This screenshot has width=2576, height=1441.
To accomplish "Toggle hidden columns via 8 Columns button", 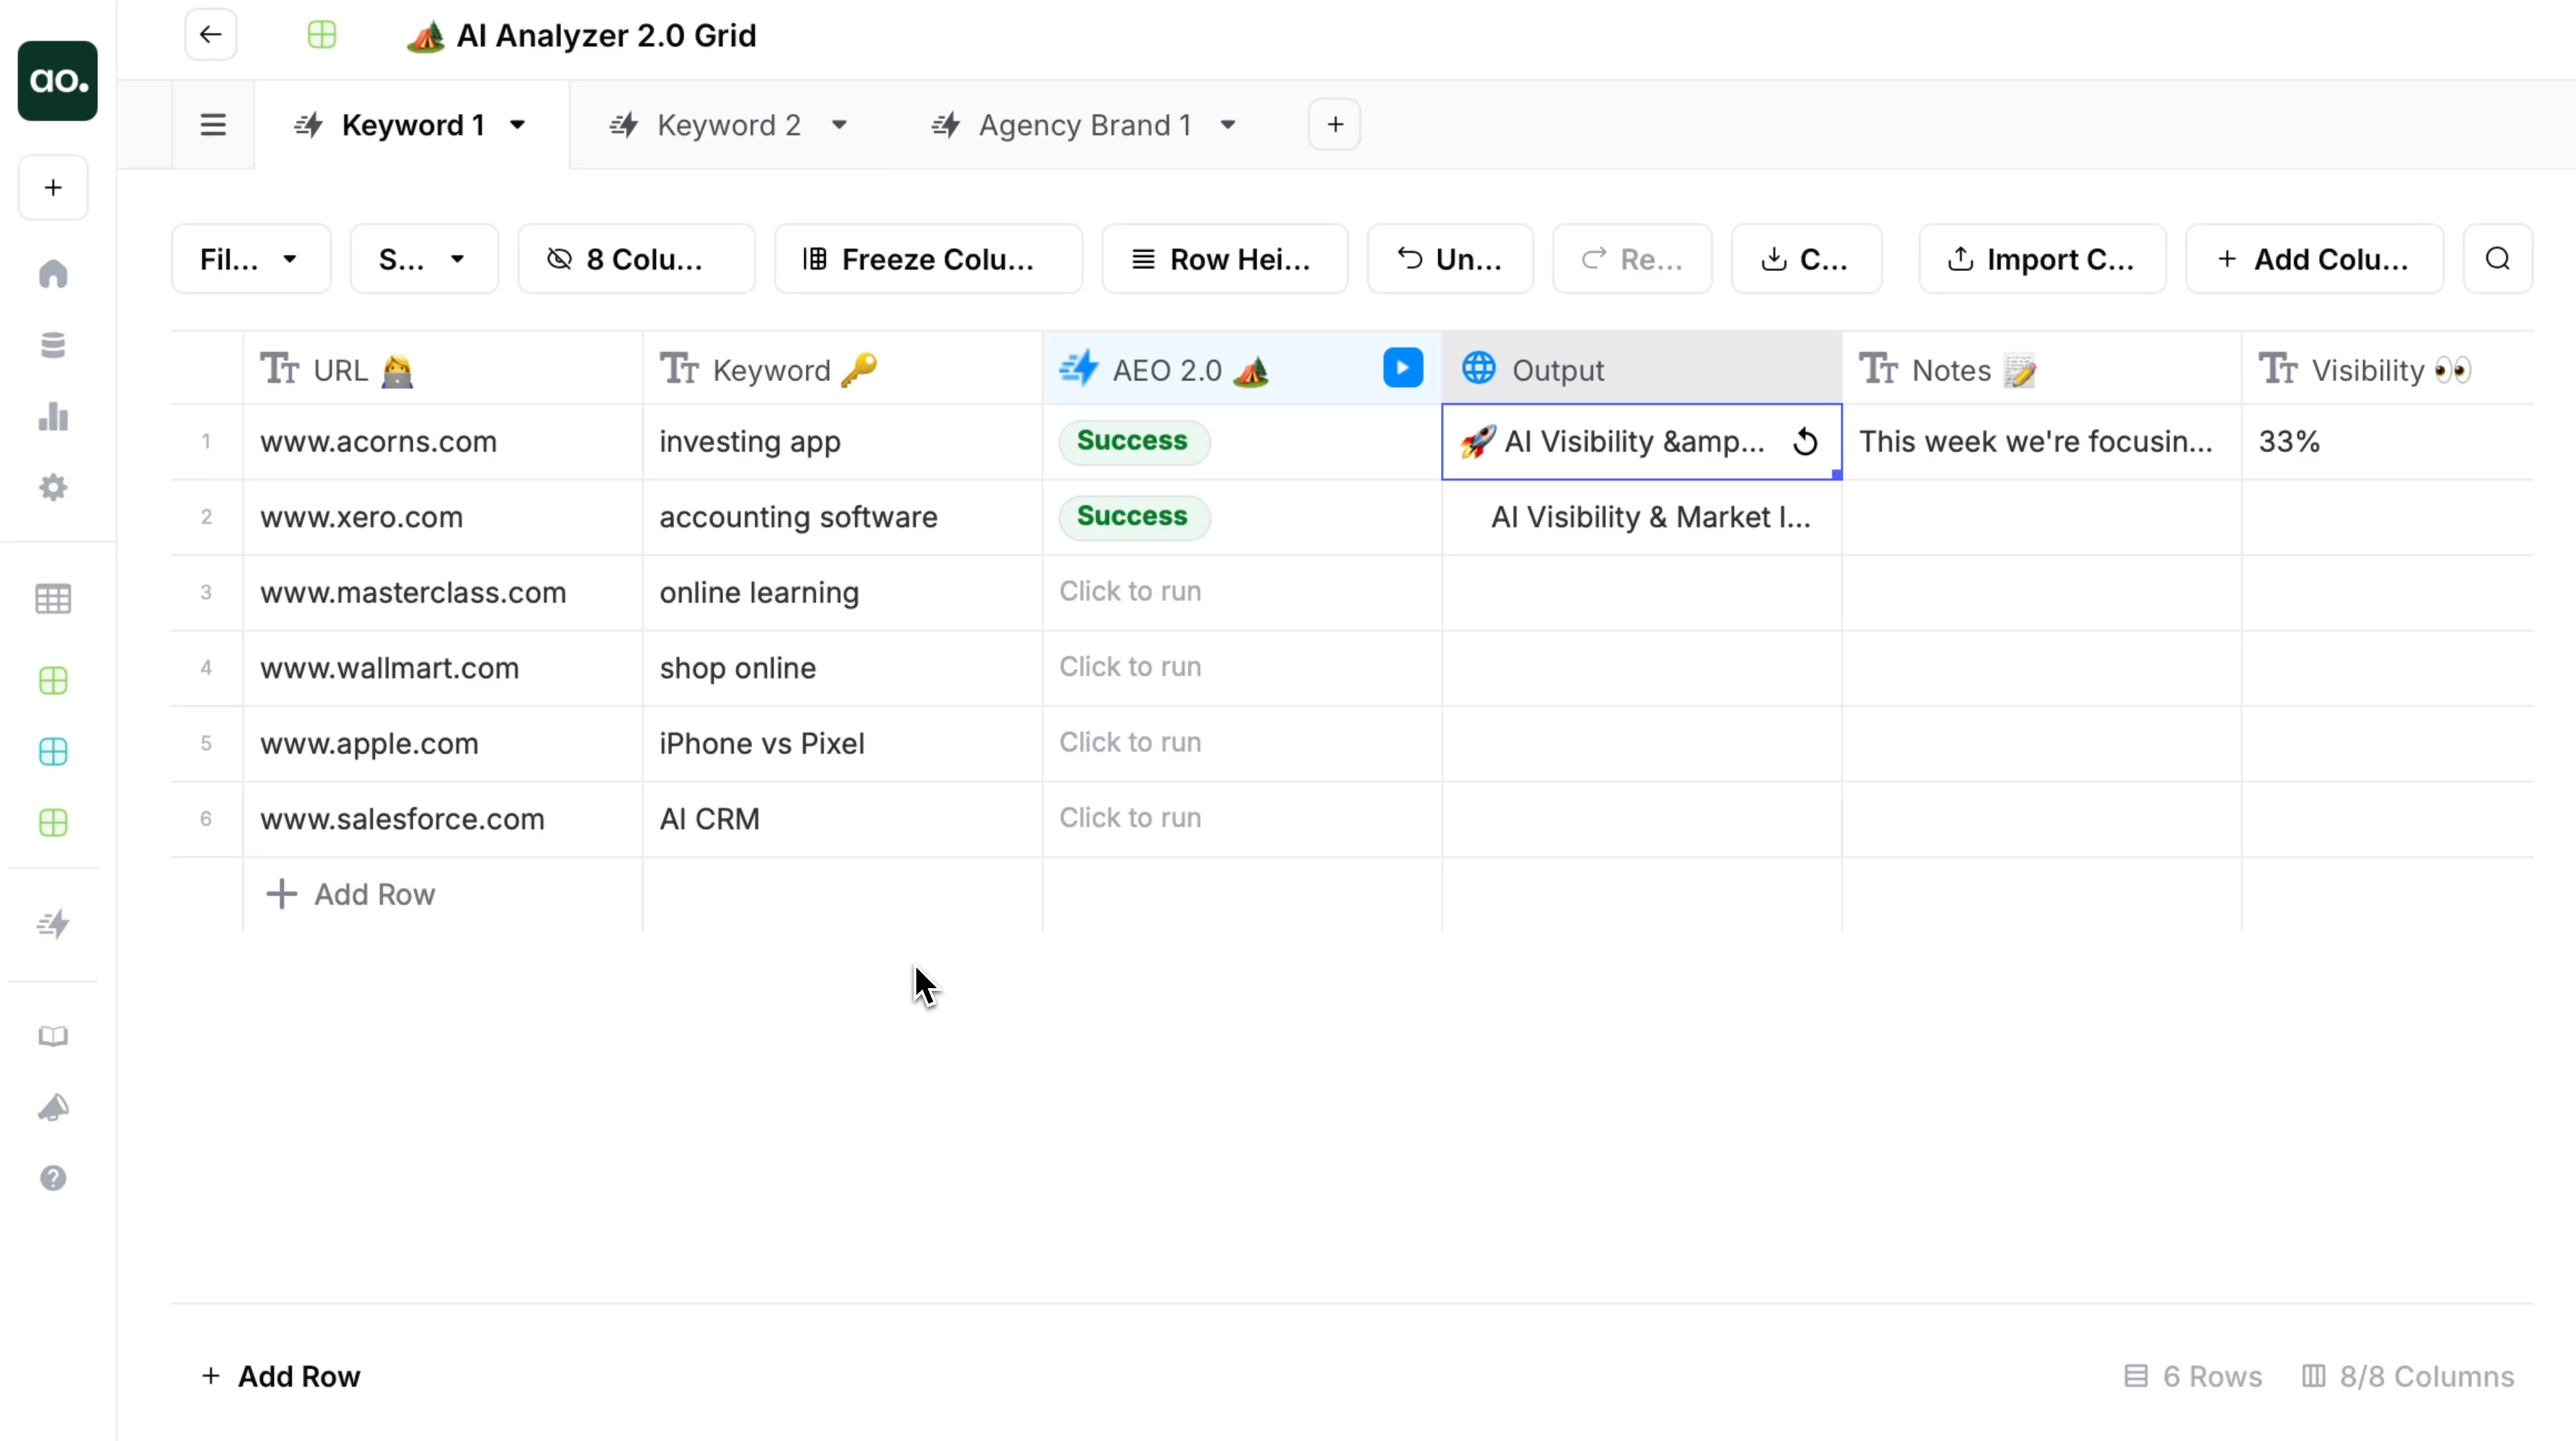I will [x=636, y=259].
